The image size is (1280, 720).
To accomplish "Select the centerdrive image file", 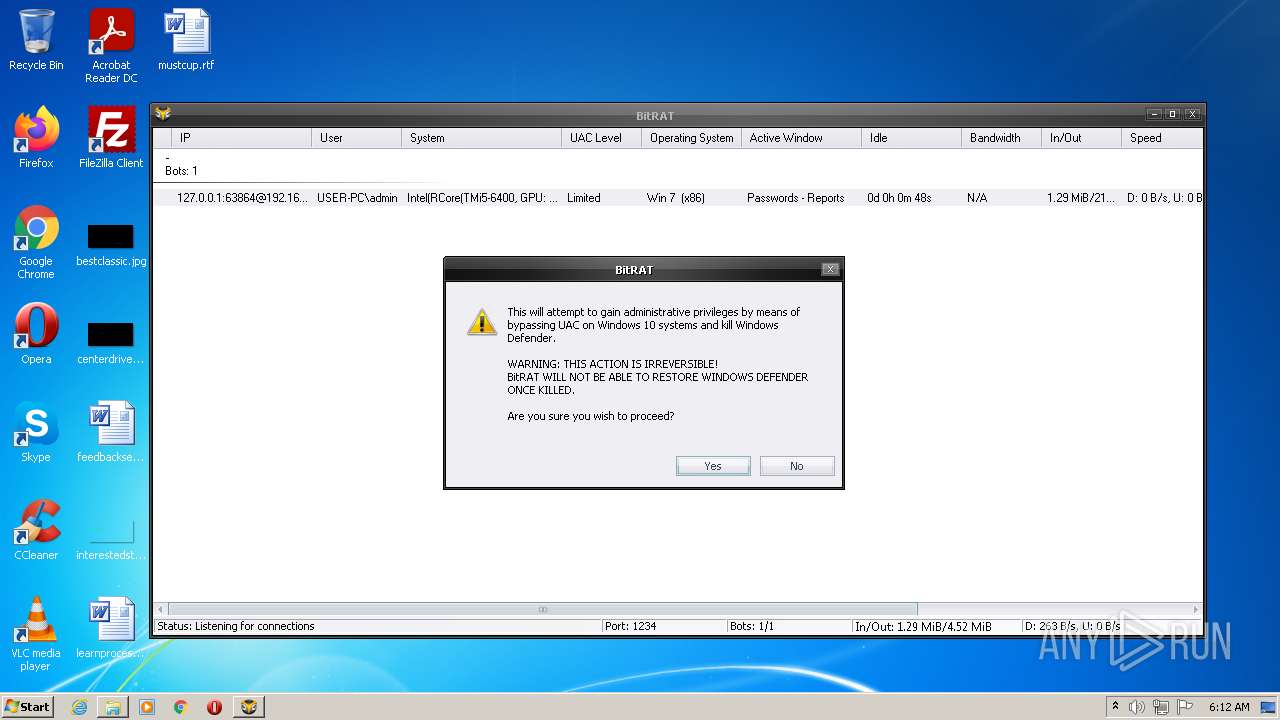I will pos(111,343).
